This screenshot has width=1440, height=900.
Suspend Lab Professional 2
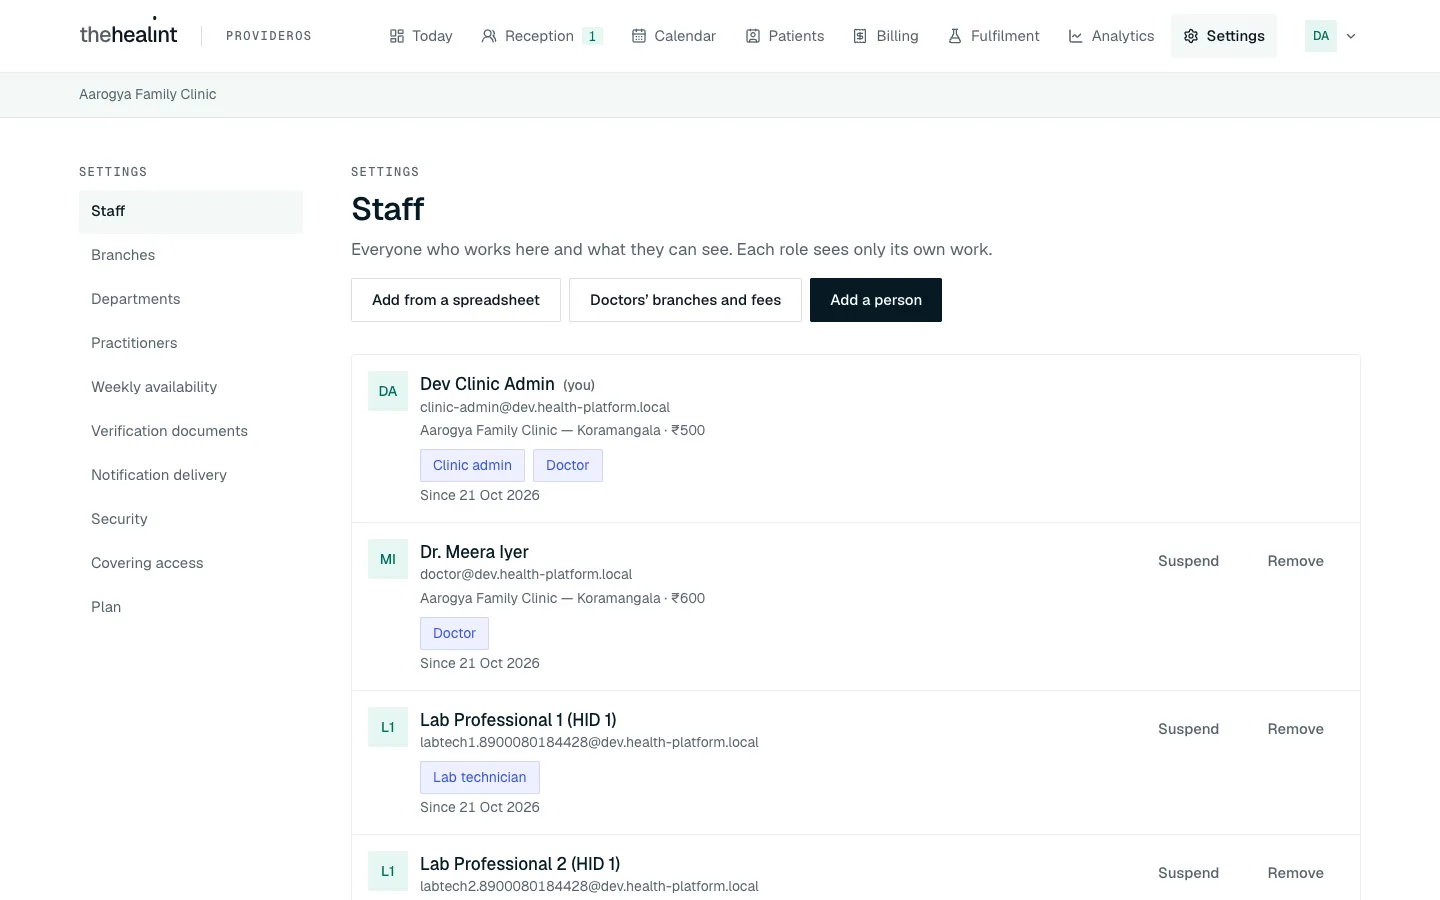(x=1188, y=873)
